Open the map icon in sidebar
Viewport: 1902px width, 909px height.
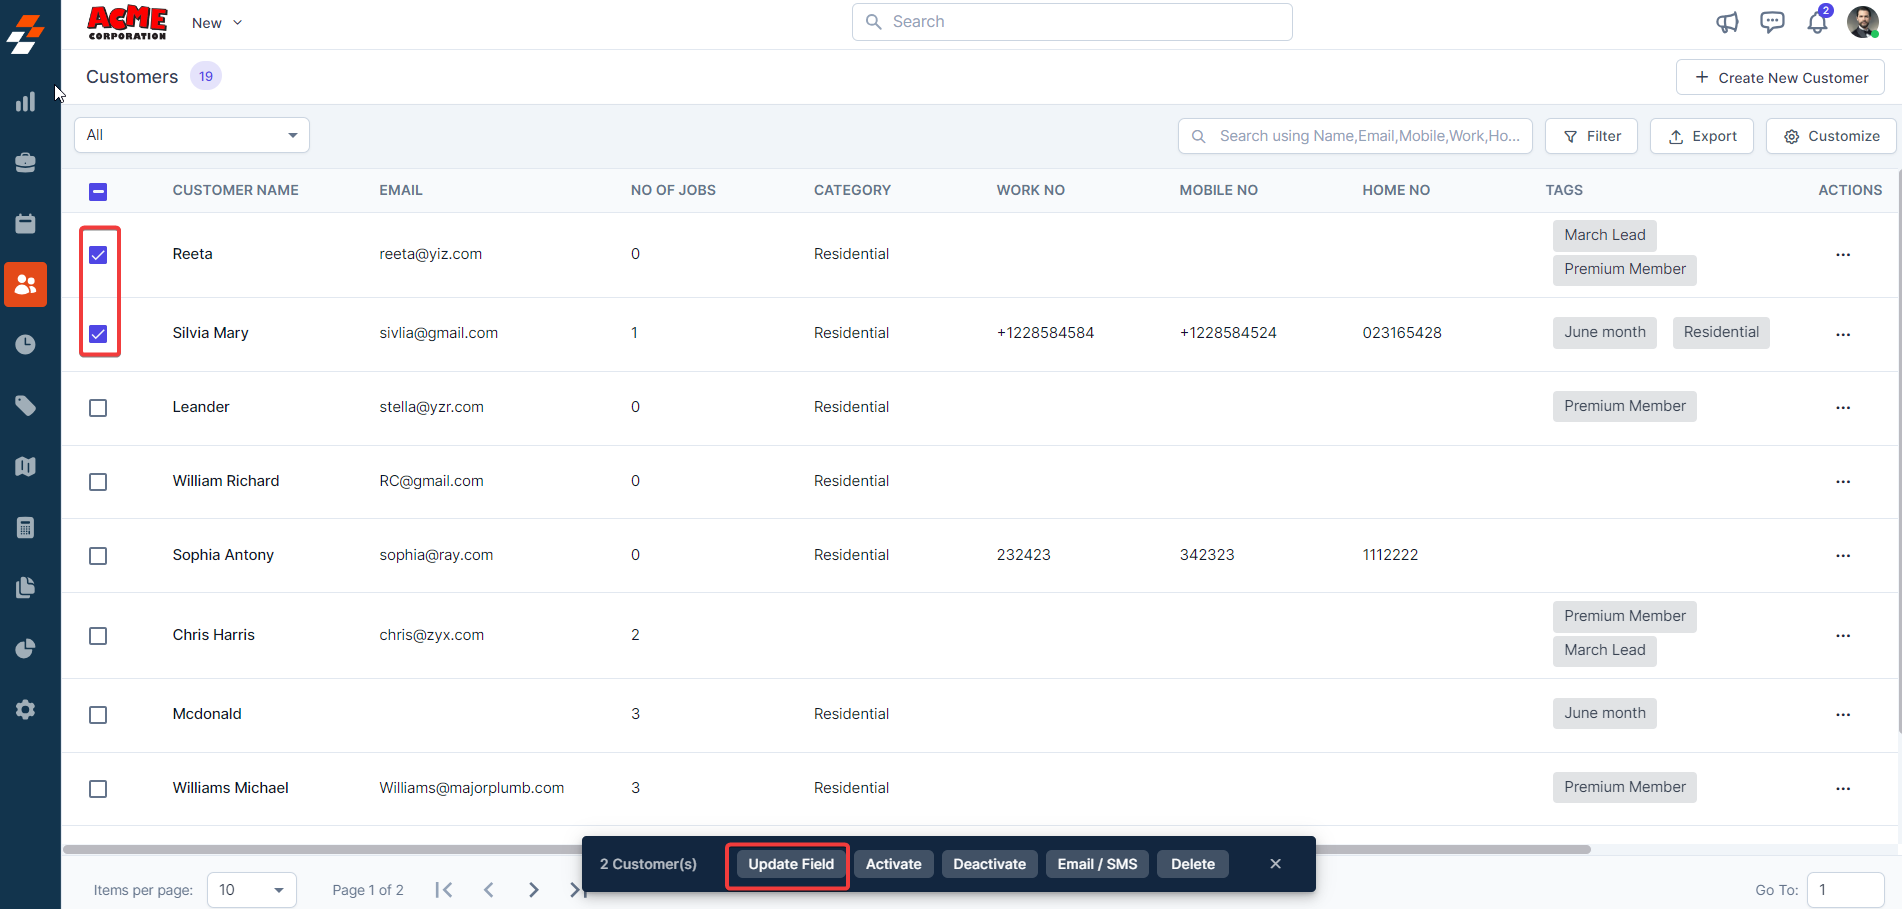[26, 466]
